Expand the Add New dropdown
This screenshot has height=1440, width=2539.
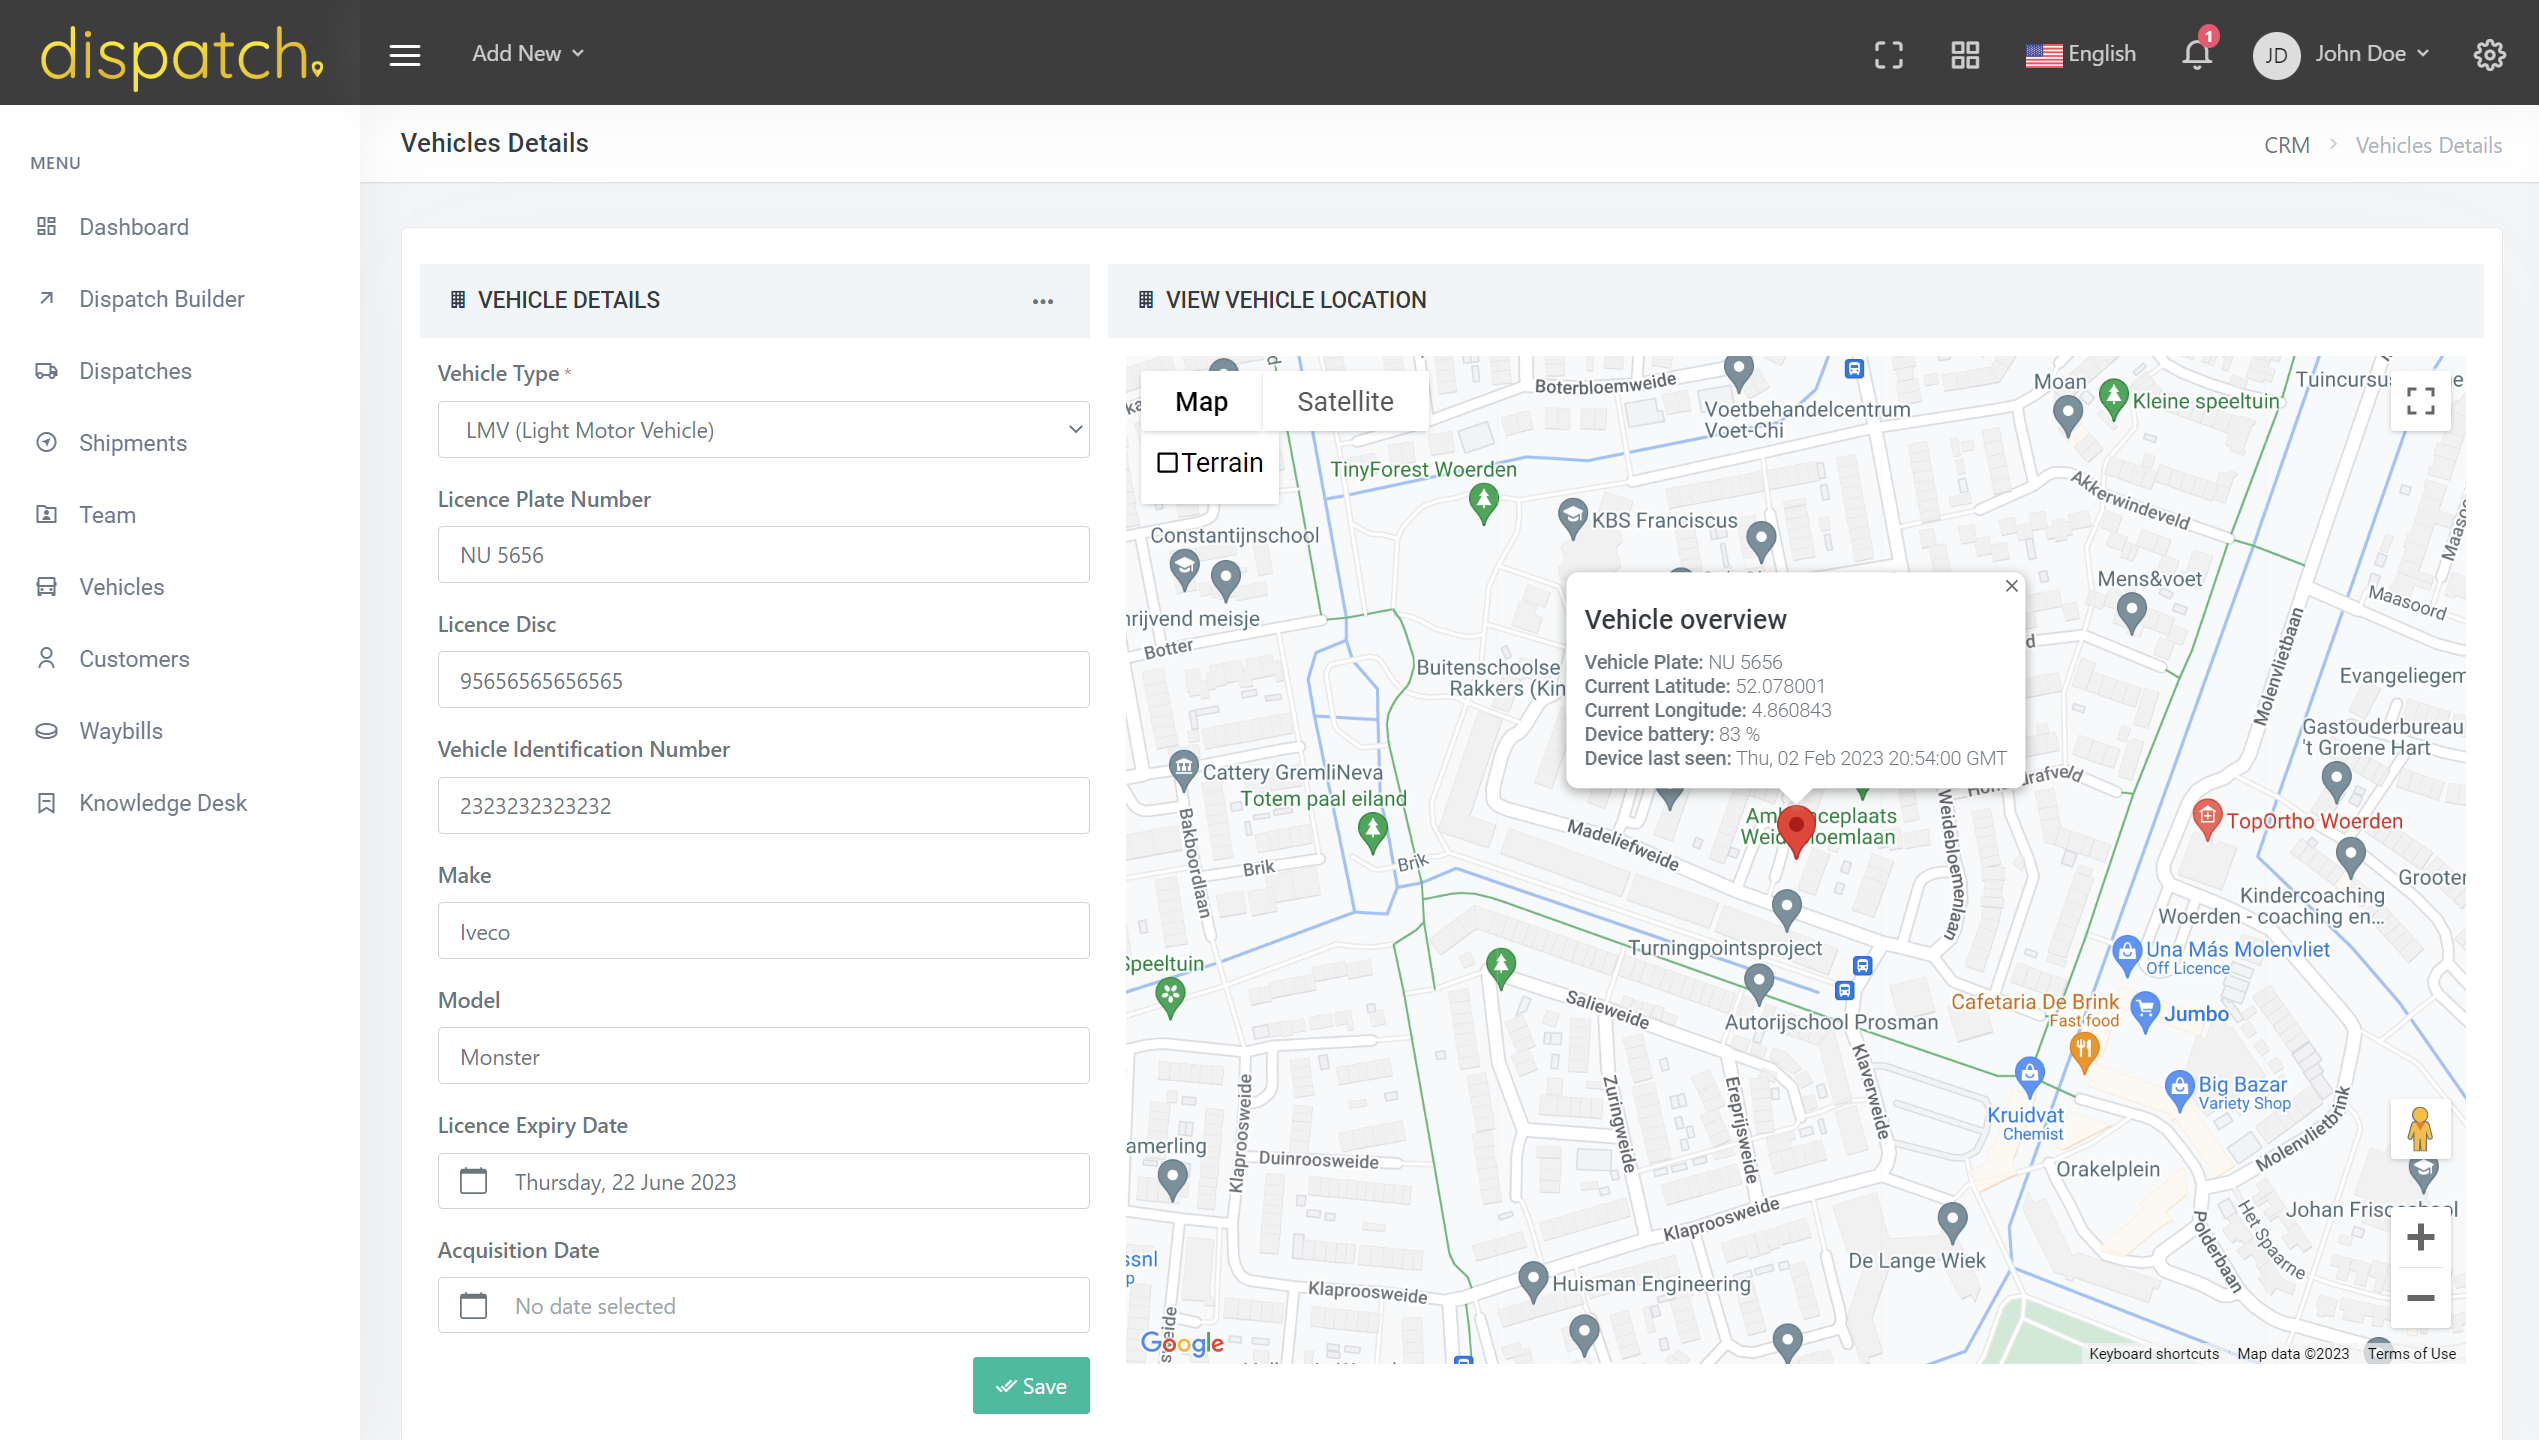coord(527,53)
